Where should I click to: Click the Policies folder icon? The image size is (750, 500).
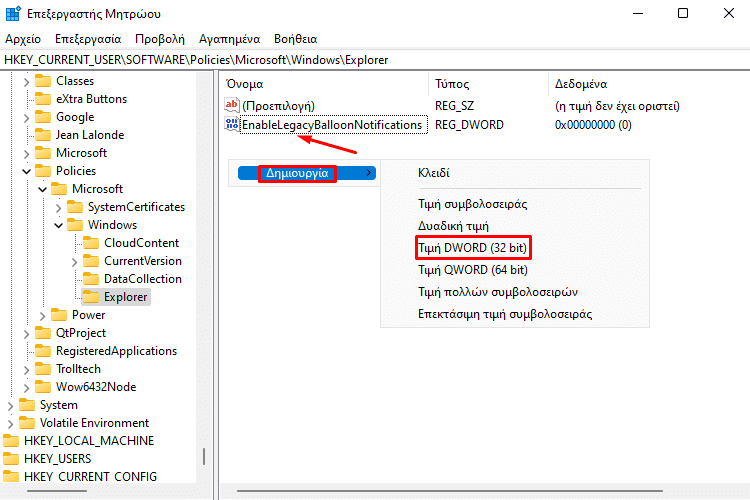click(43, 171)
